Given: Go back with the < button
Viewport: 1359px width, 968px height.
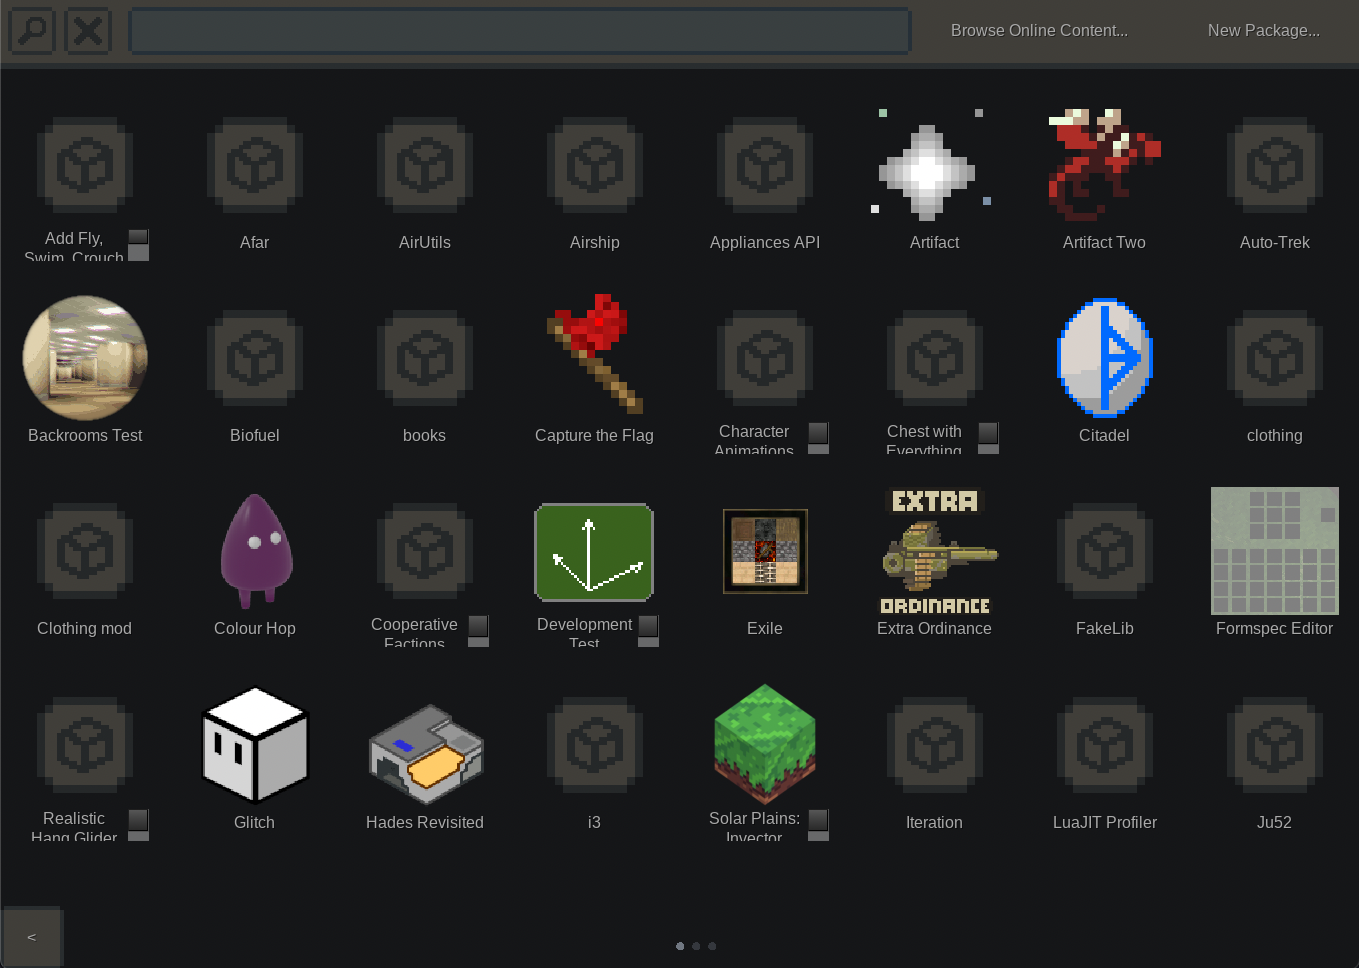Looking at the screenshot, I should tap(32, 937).
